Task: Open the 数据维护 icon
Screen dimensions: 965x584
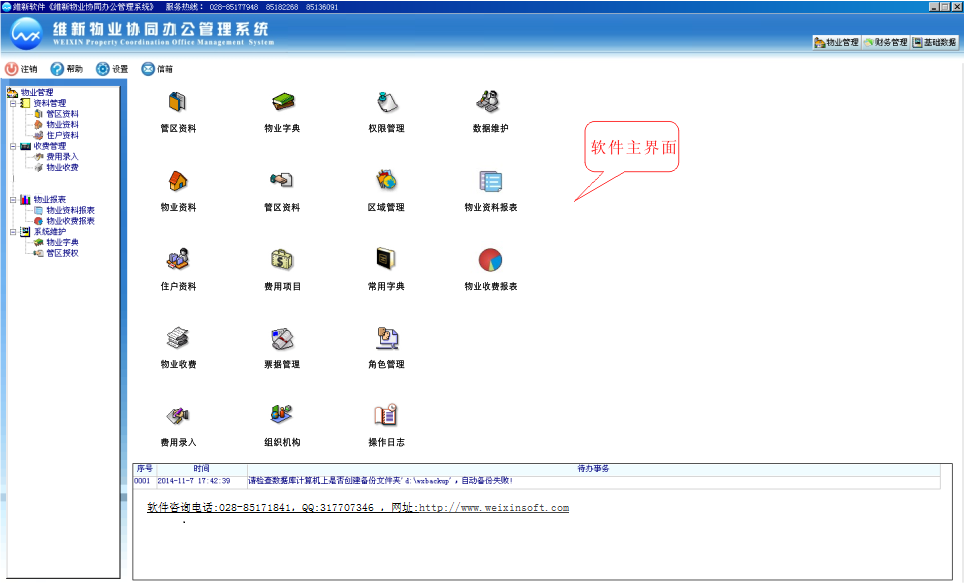Action: 490,102
